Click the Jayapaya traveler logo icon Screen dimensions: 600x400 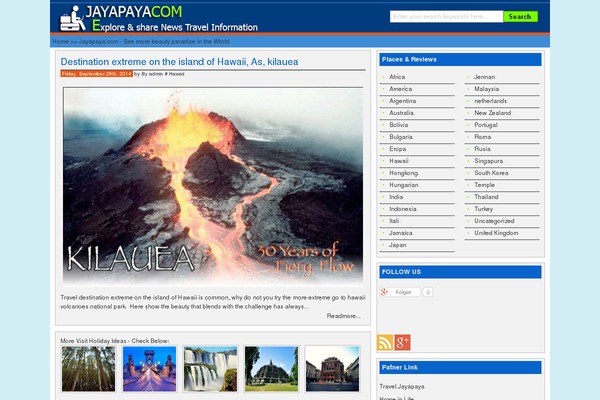(72, 18)
